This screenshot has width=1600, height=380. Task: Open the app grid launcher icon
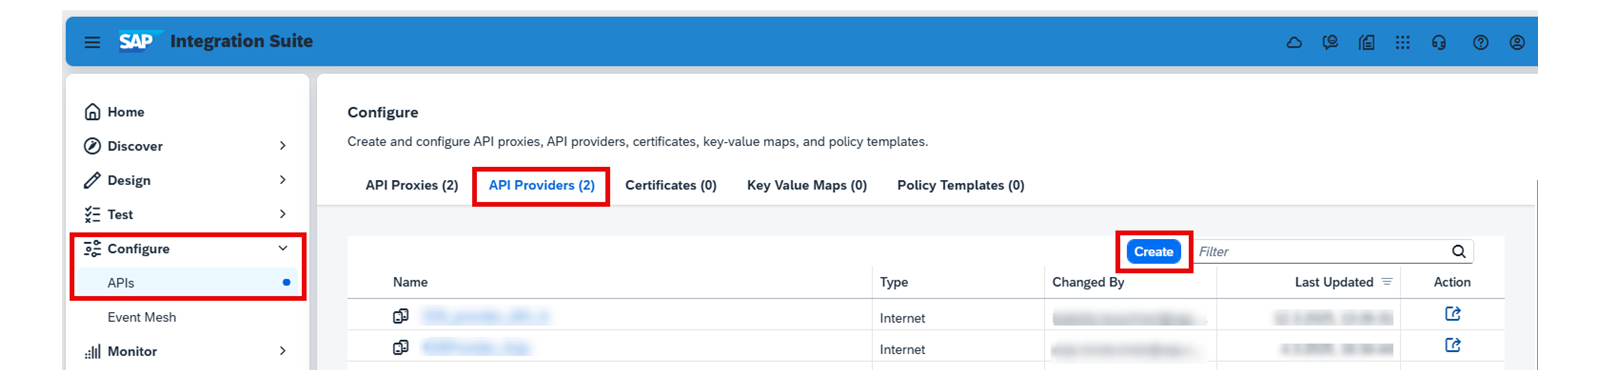[x=1403, y=42]
